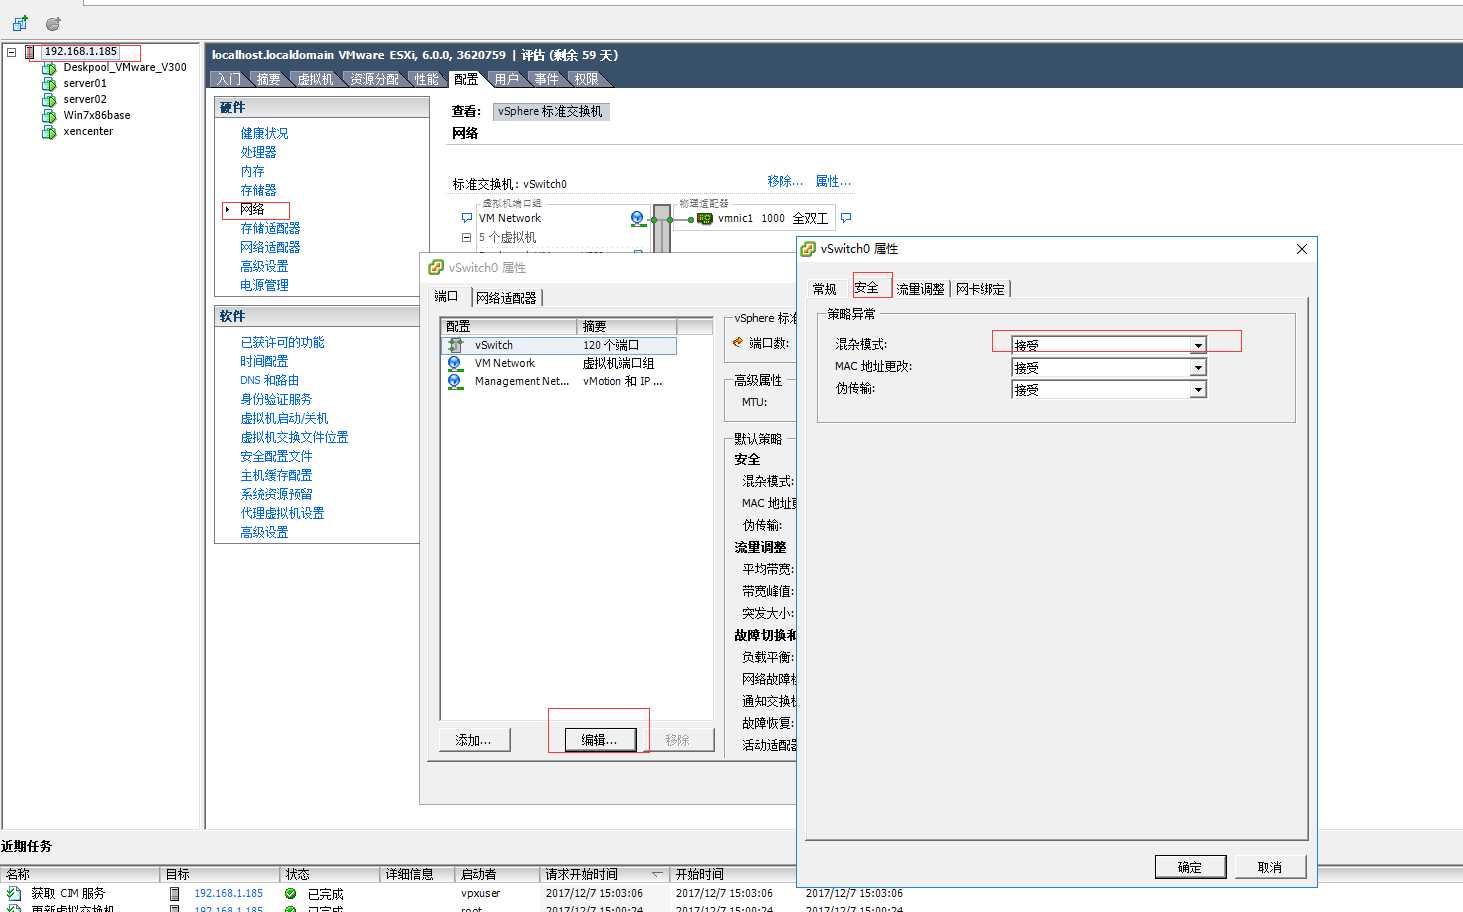Select xencenter virtual machine
The height and width of the screenshot is (912, 1463).
click(x=88, y=131)
